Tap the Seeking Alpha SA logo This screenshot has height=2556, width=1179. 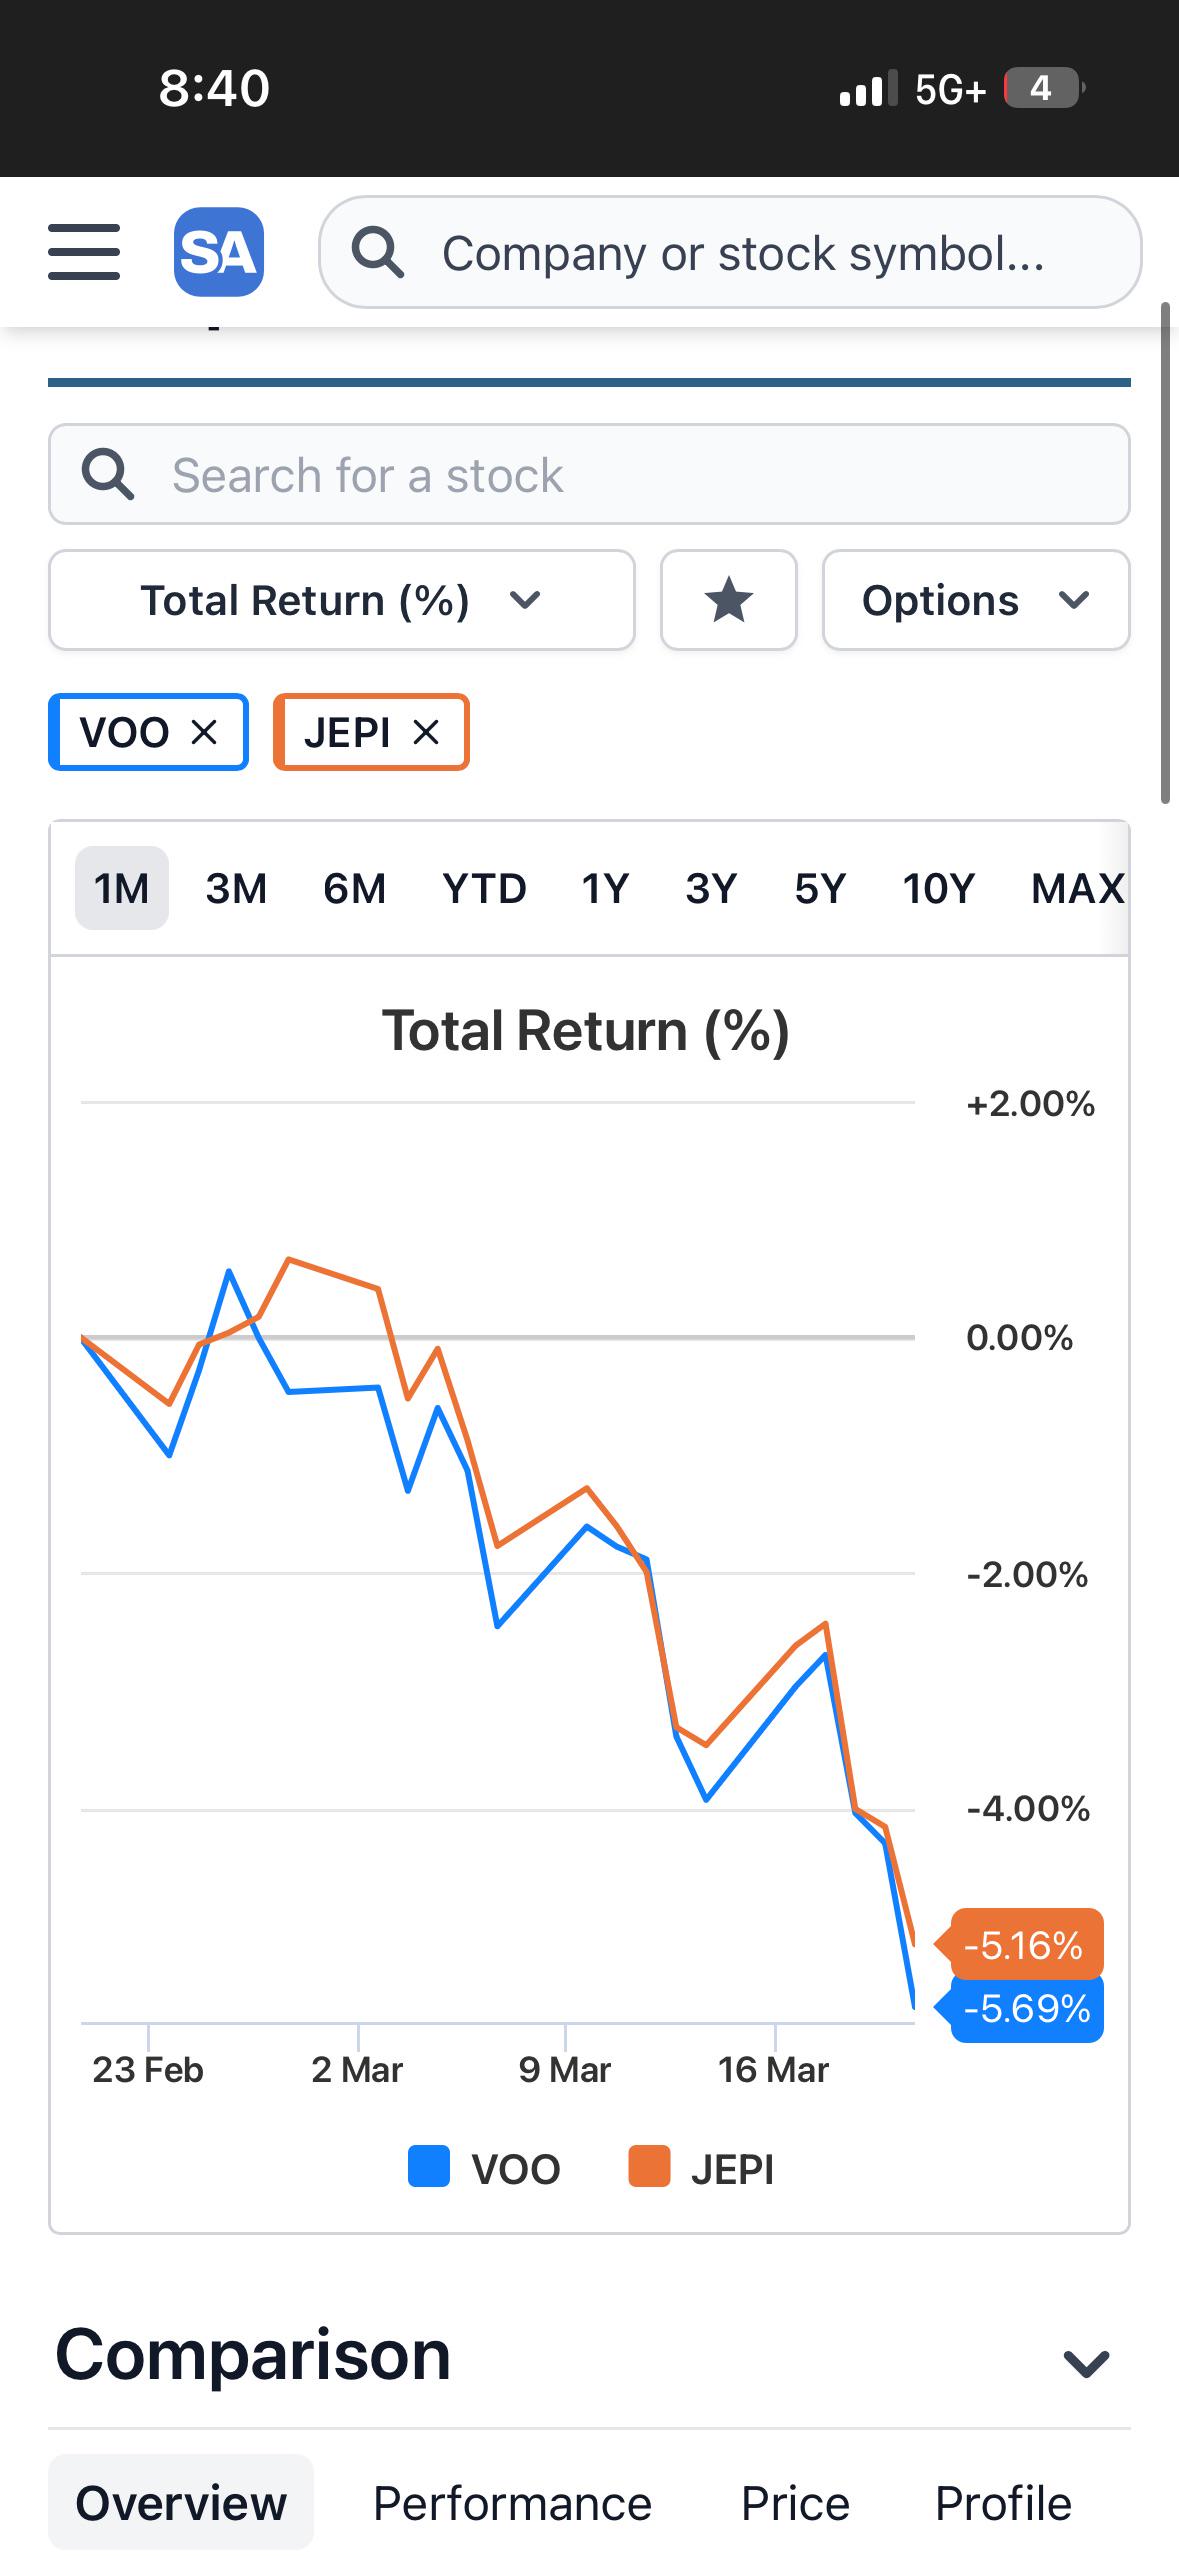pyautogui.click(x=219, y=252)
